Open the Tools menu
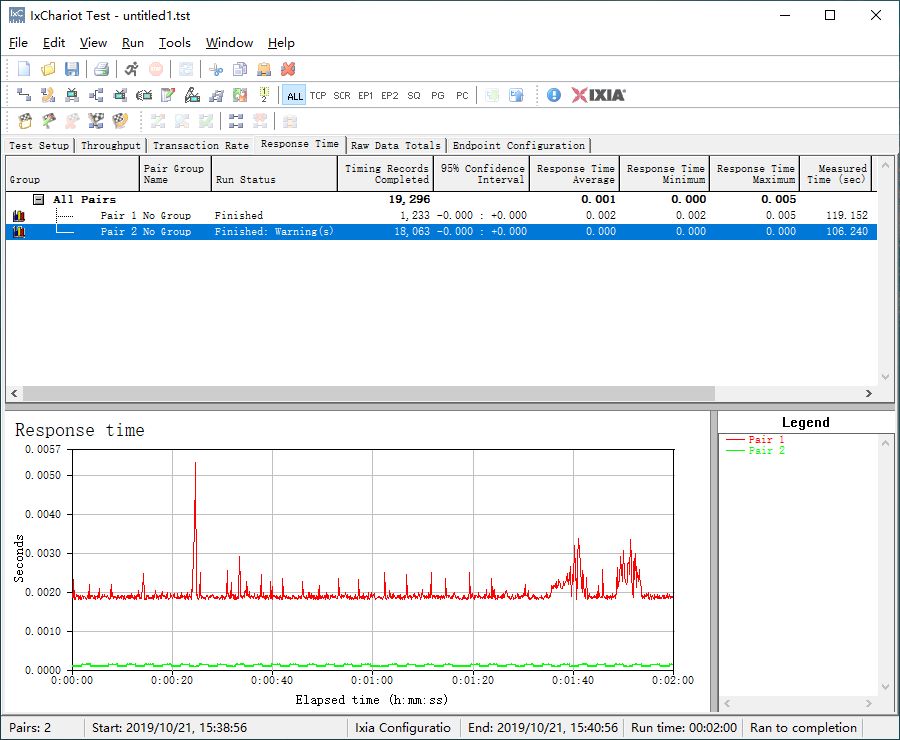Viewport: 900px width, 740px height. pyautogui.click(x=174, y=43)
